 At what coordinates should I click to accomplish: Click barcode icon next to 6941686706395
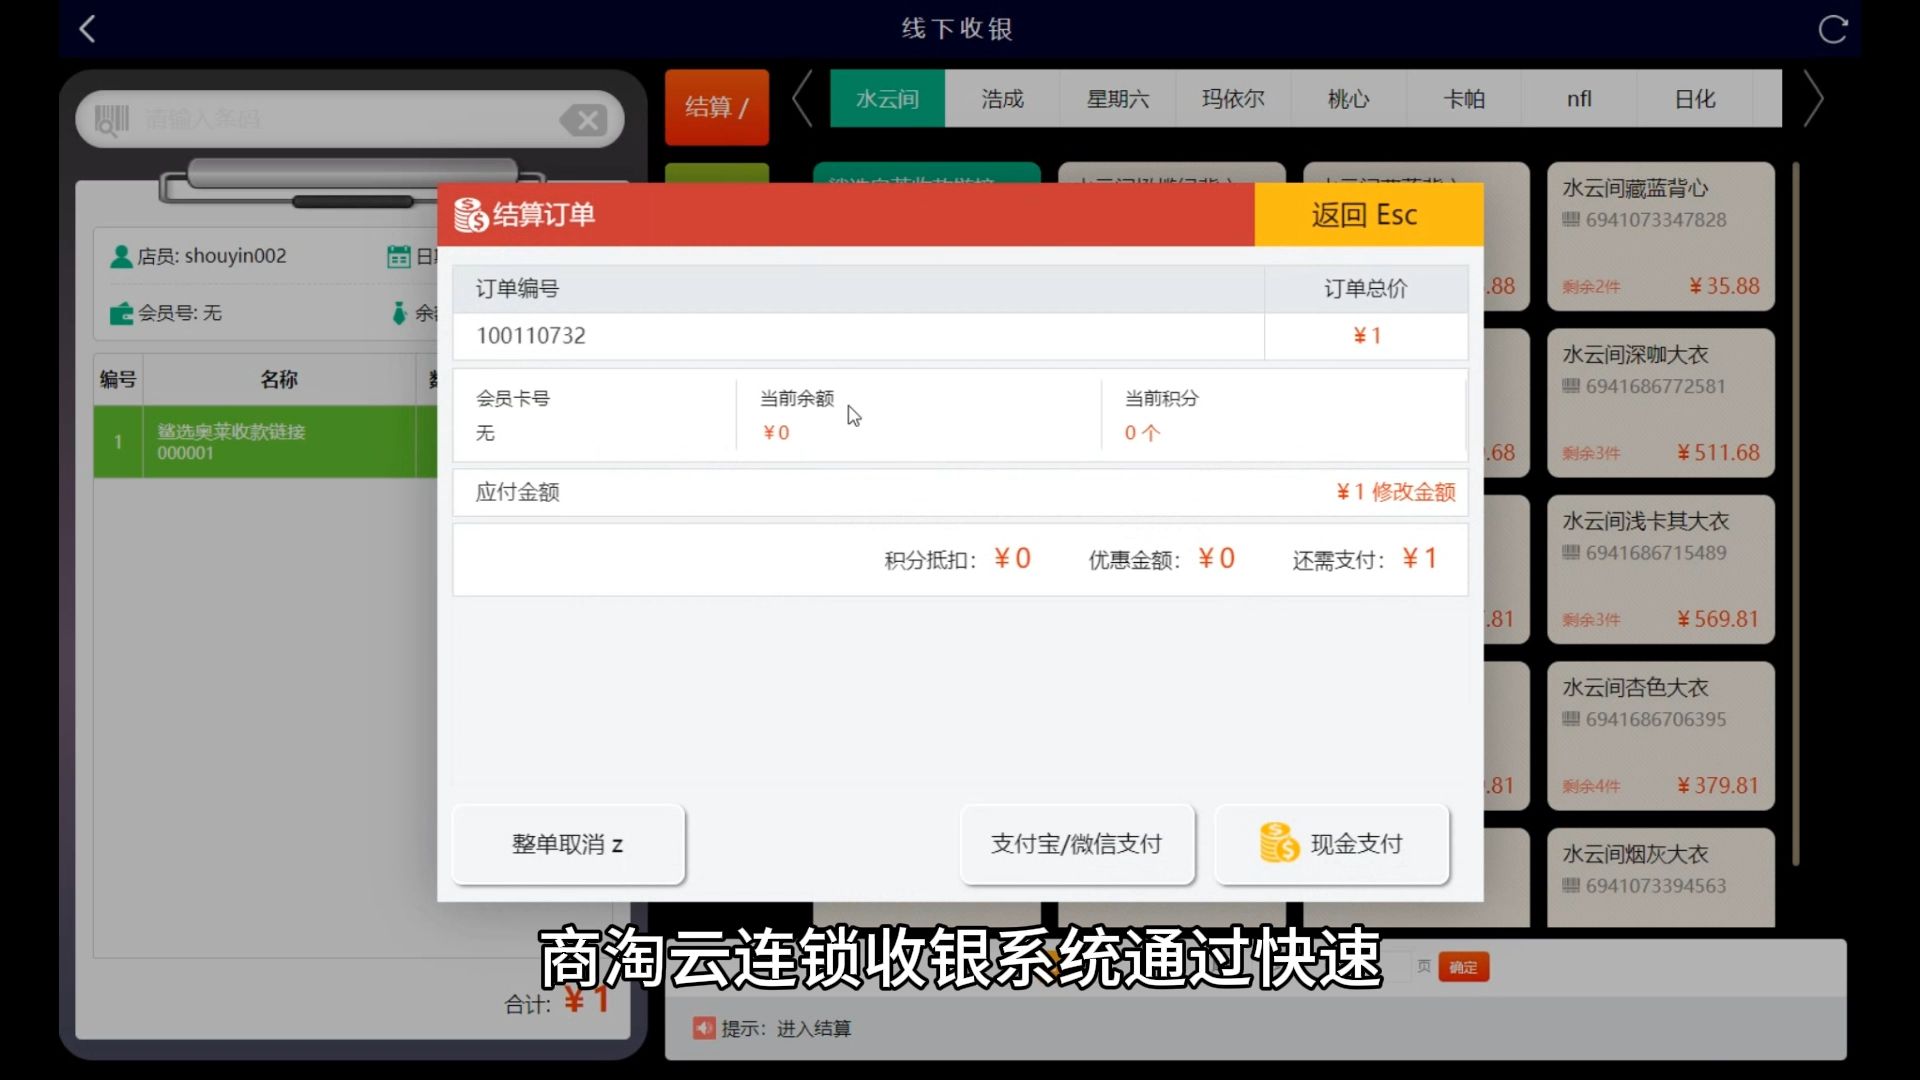pyautogui.click(x=1571, y=719)
